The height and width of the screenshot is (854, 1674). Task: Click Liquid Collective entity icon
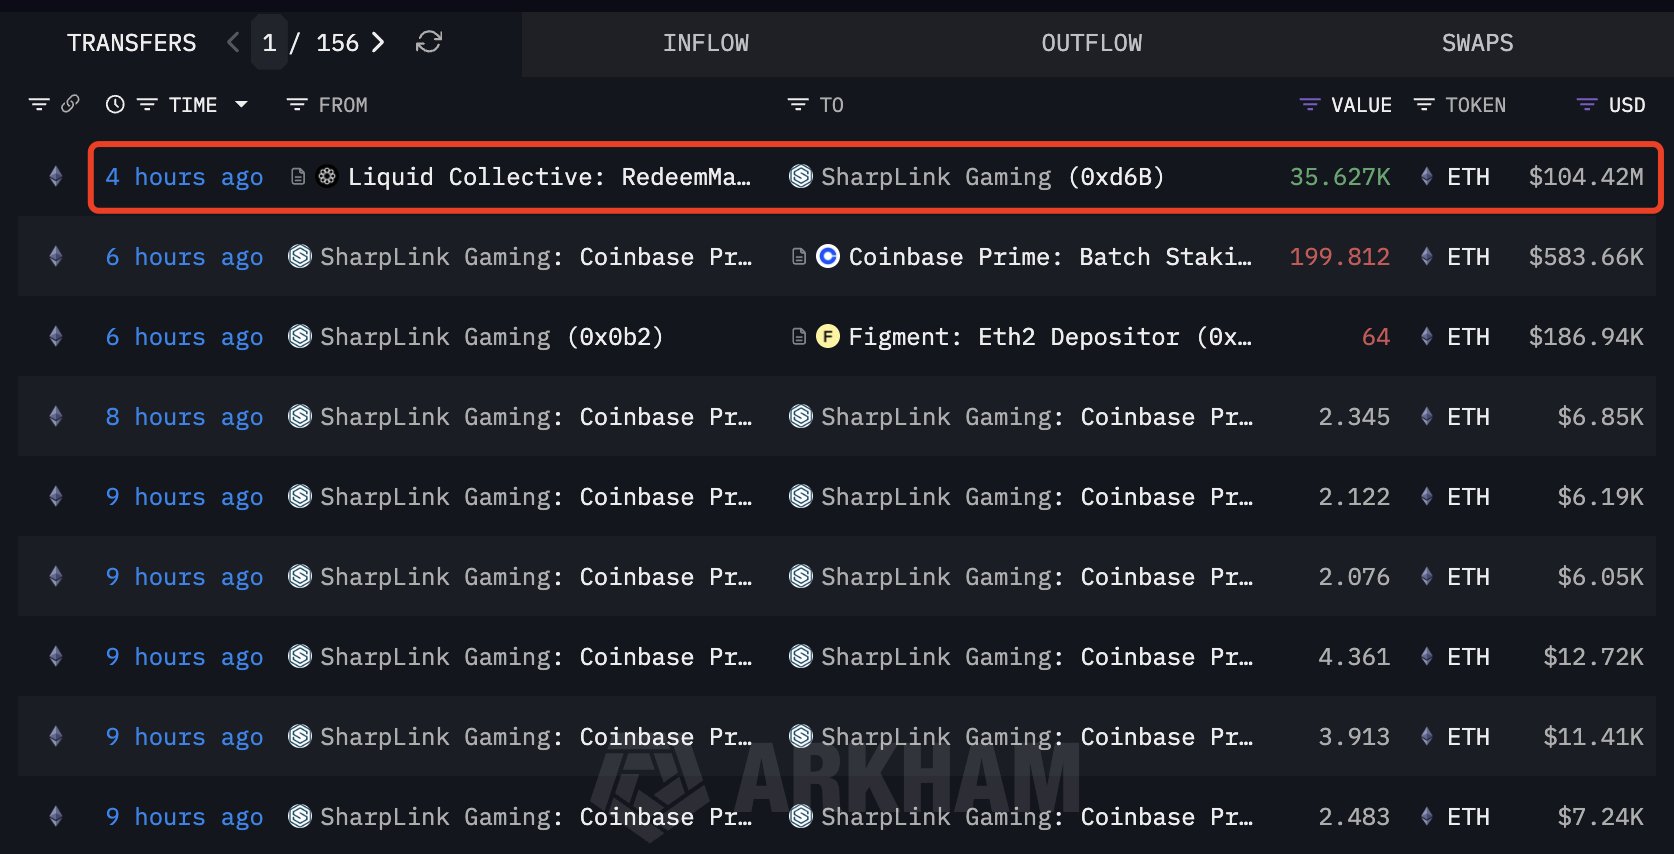click(327, 177)
